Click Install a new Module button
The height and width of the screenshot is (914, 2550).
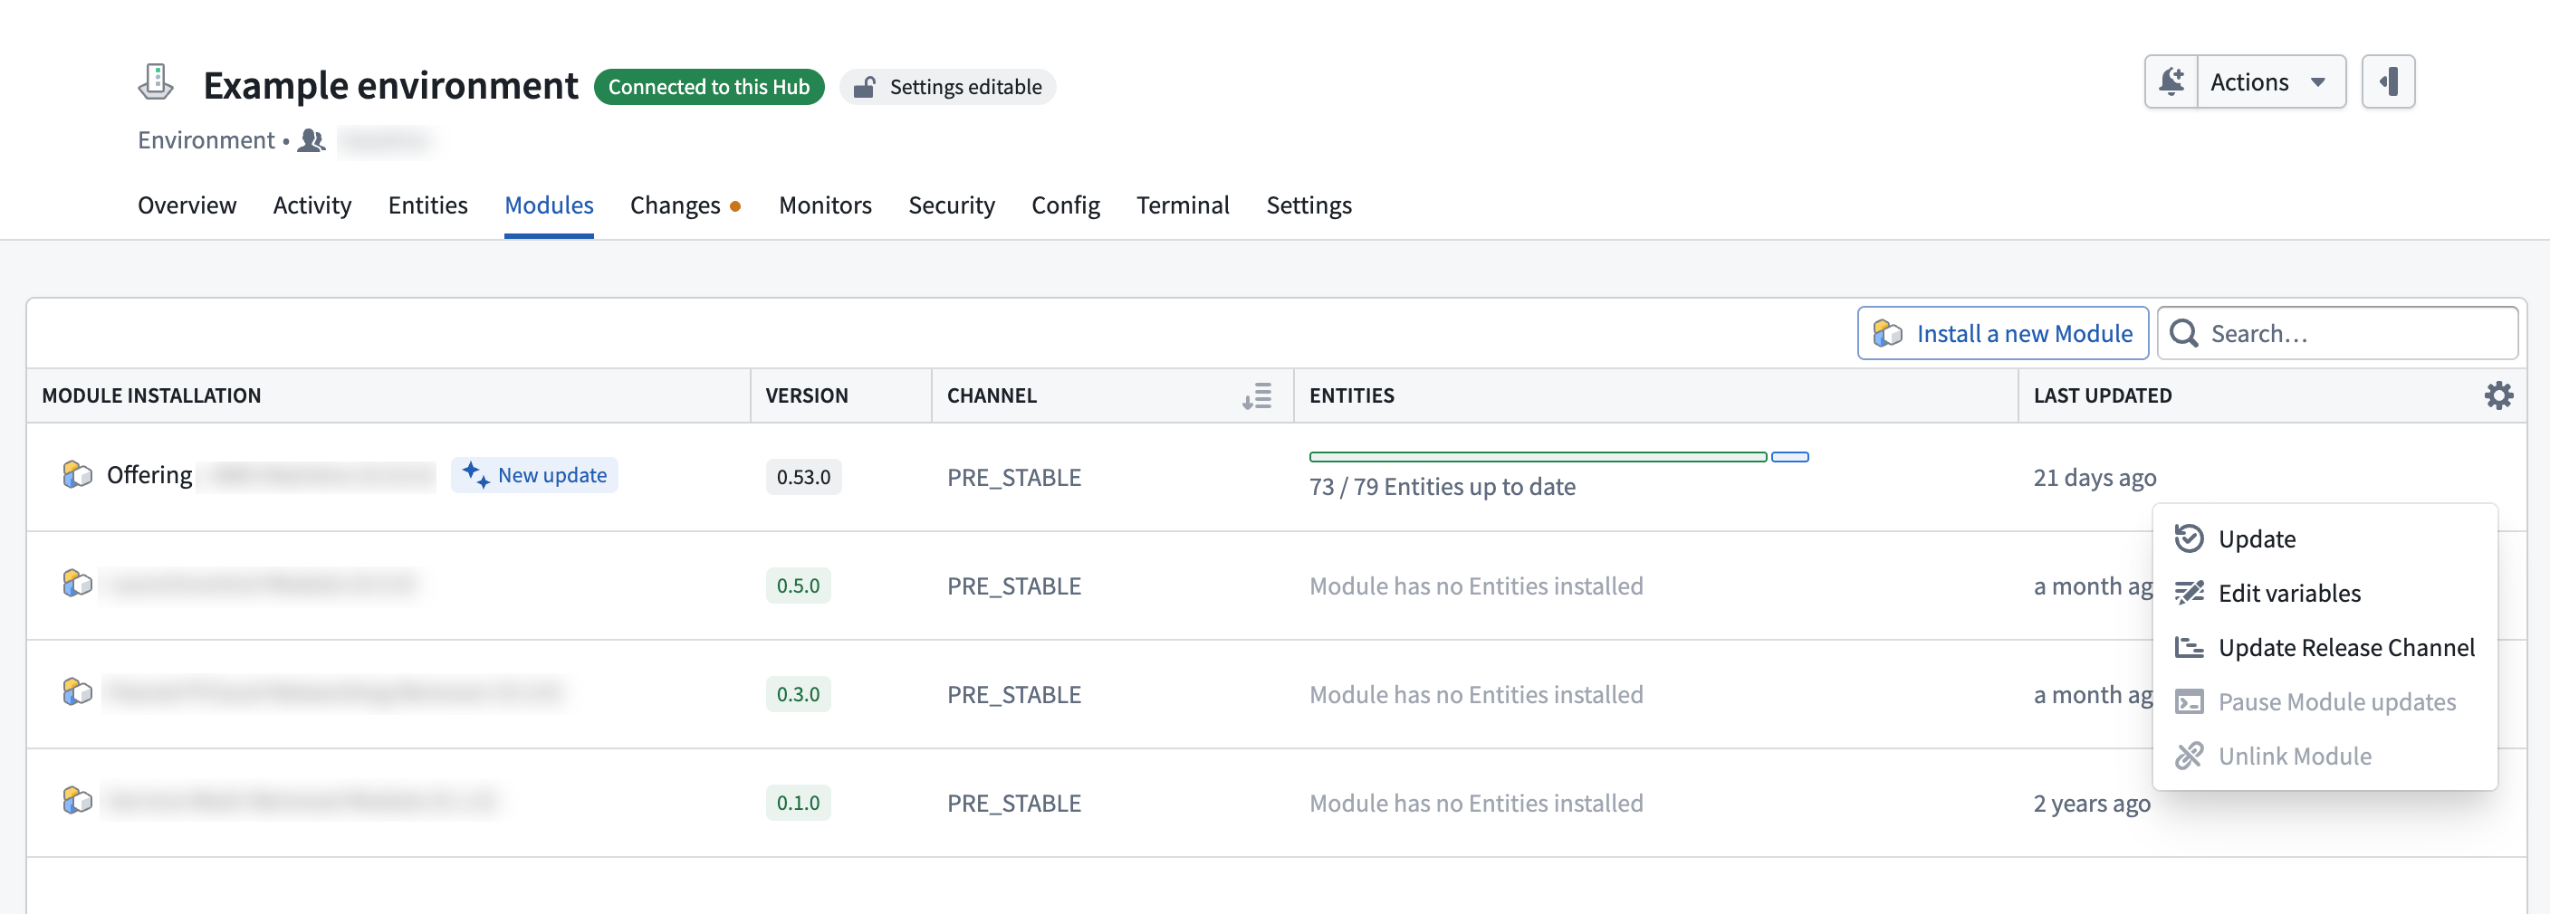tap(2003, 333)
